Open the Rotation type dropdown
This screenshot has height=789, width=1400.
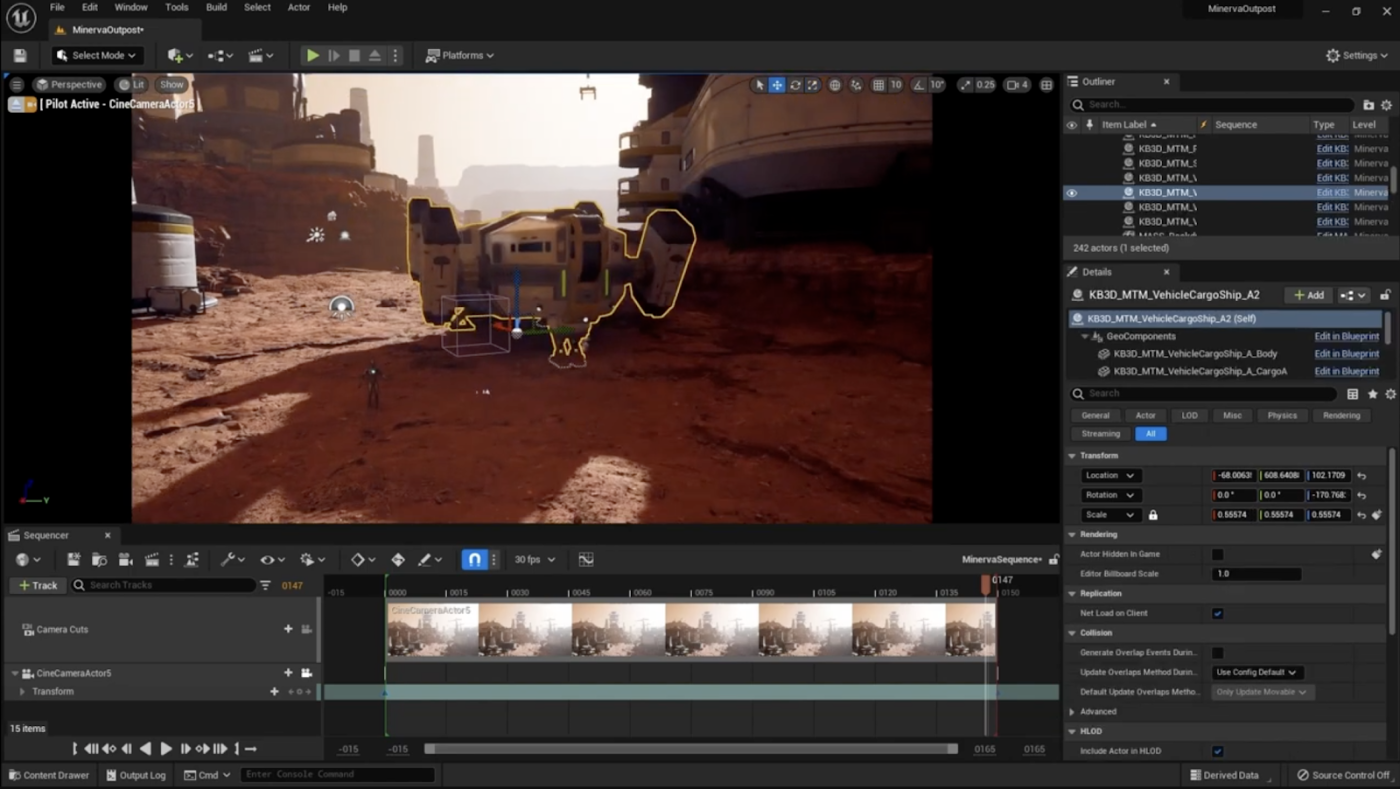tap(1110, 495)
